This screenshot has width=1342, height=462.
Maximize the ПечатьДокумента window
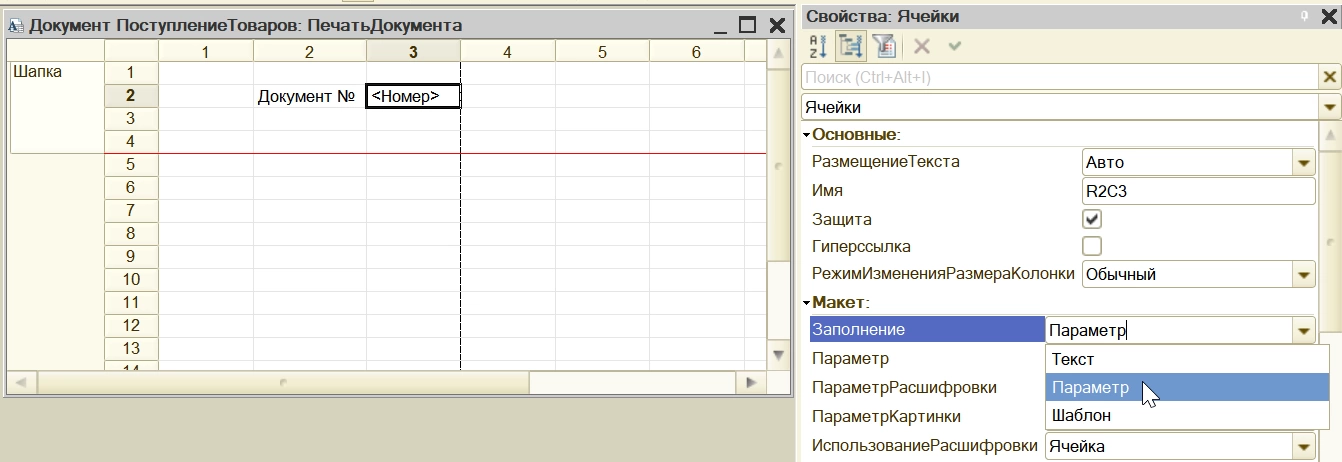click(x=747, y=26)
